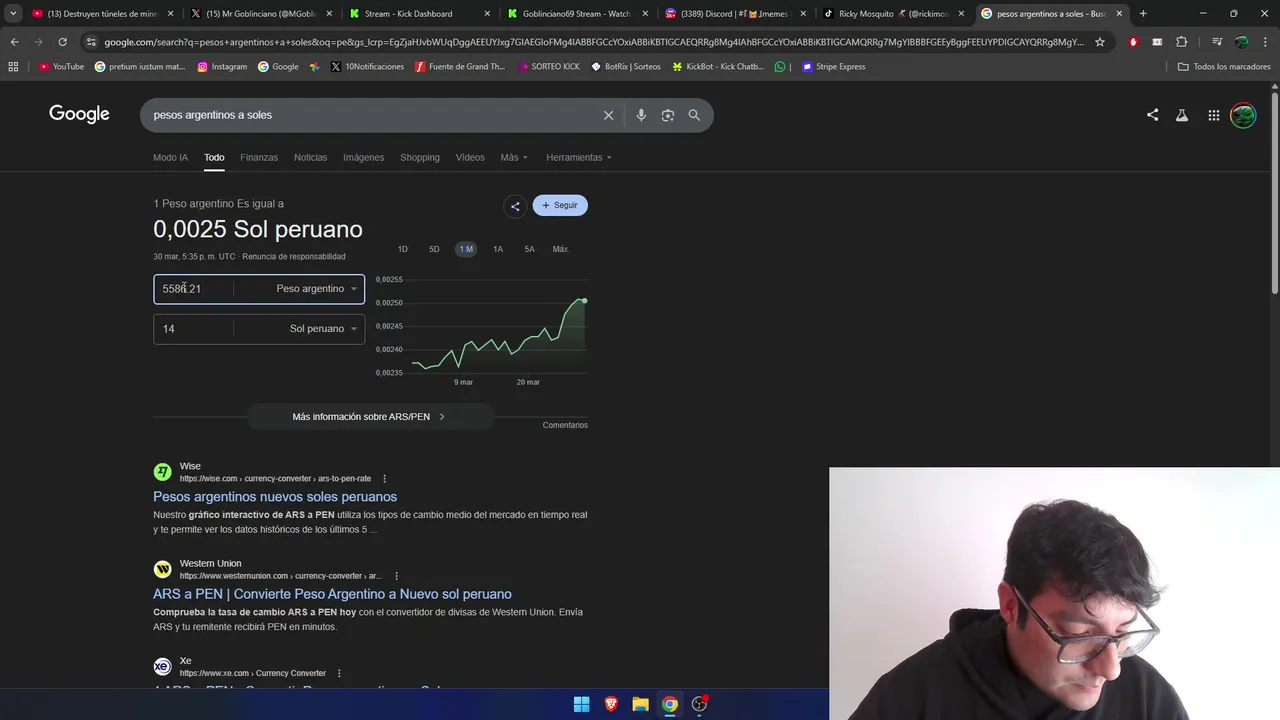This screenshot has height=720, width=1280.
Task: Click the Google logo
Action: 79,114
